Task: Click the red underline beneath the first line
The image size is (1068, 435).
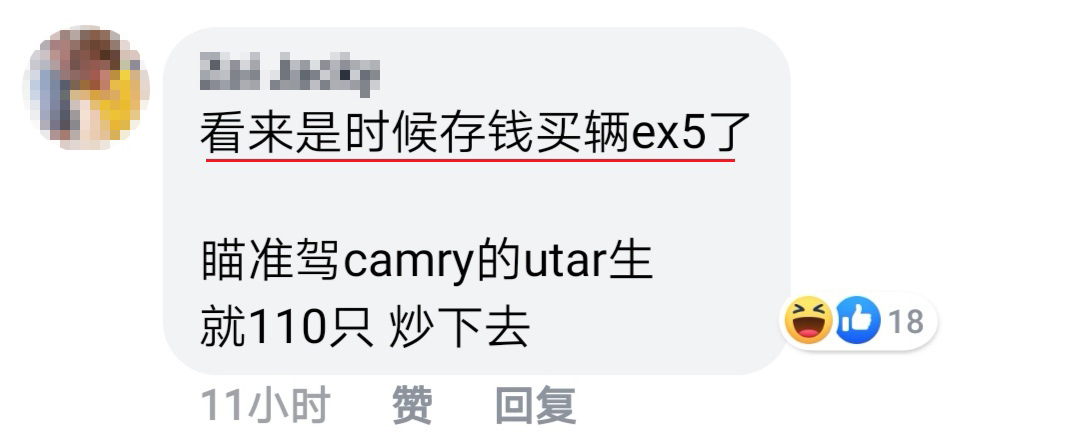Action: click(471, 161)
